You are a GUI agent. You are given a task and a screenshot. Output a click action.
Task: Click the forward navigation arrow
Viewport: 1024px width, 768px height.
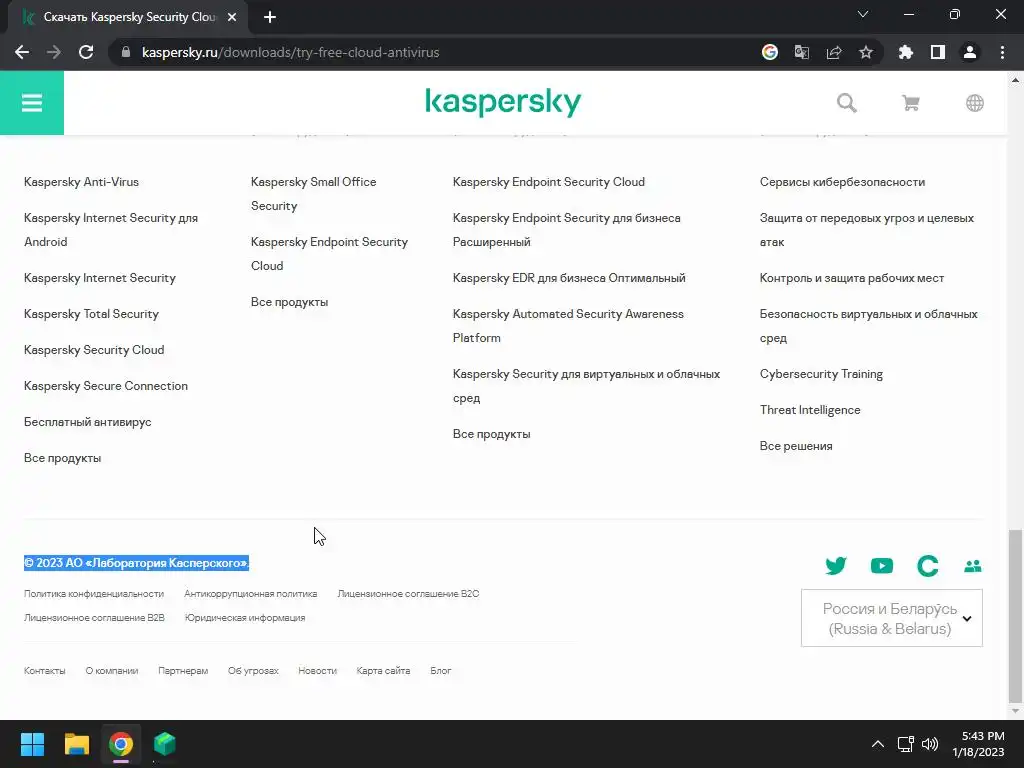54,52
